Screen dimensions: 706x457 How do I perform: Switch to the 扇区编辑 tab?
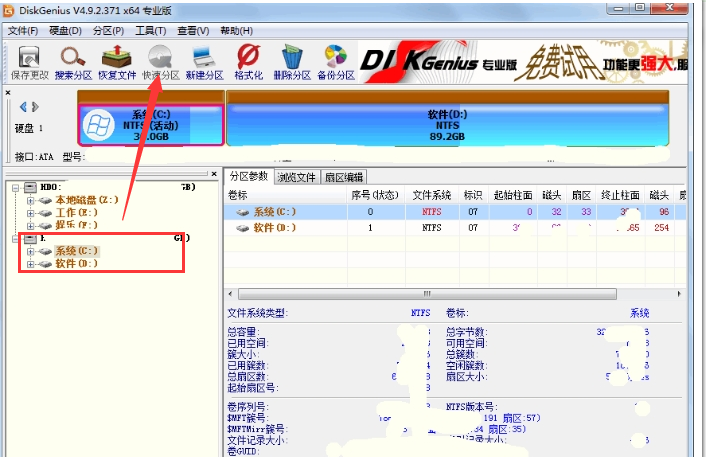pyautogui.click(x=344, y=177)
